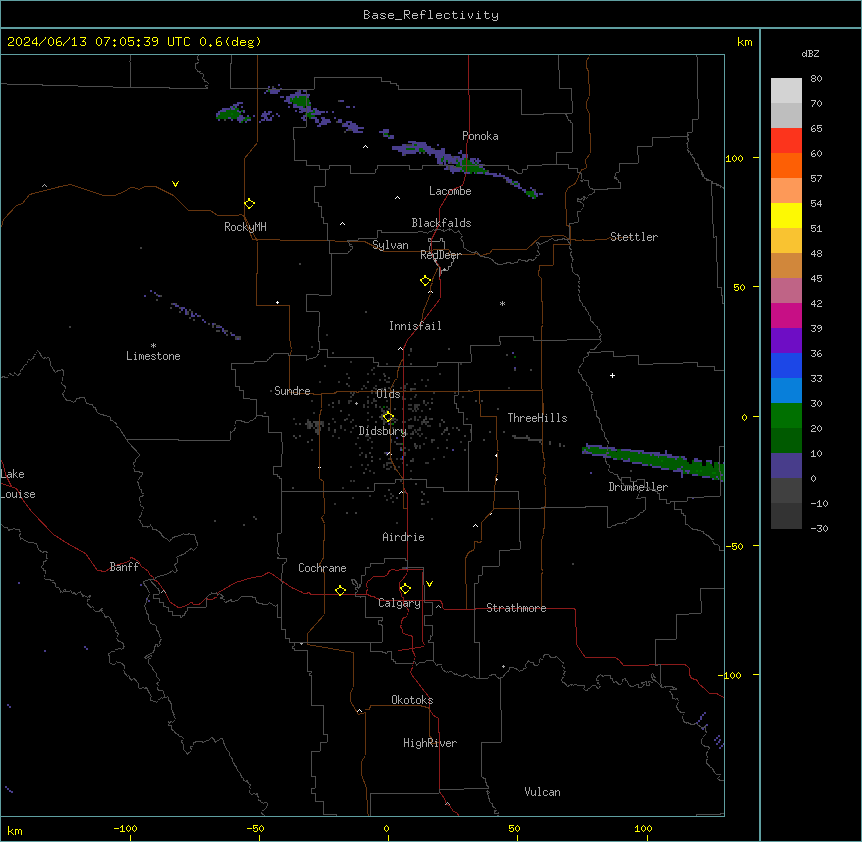Click the Airdrie city label
Screen dimensions: 862x842
coord(404,537)
